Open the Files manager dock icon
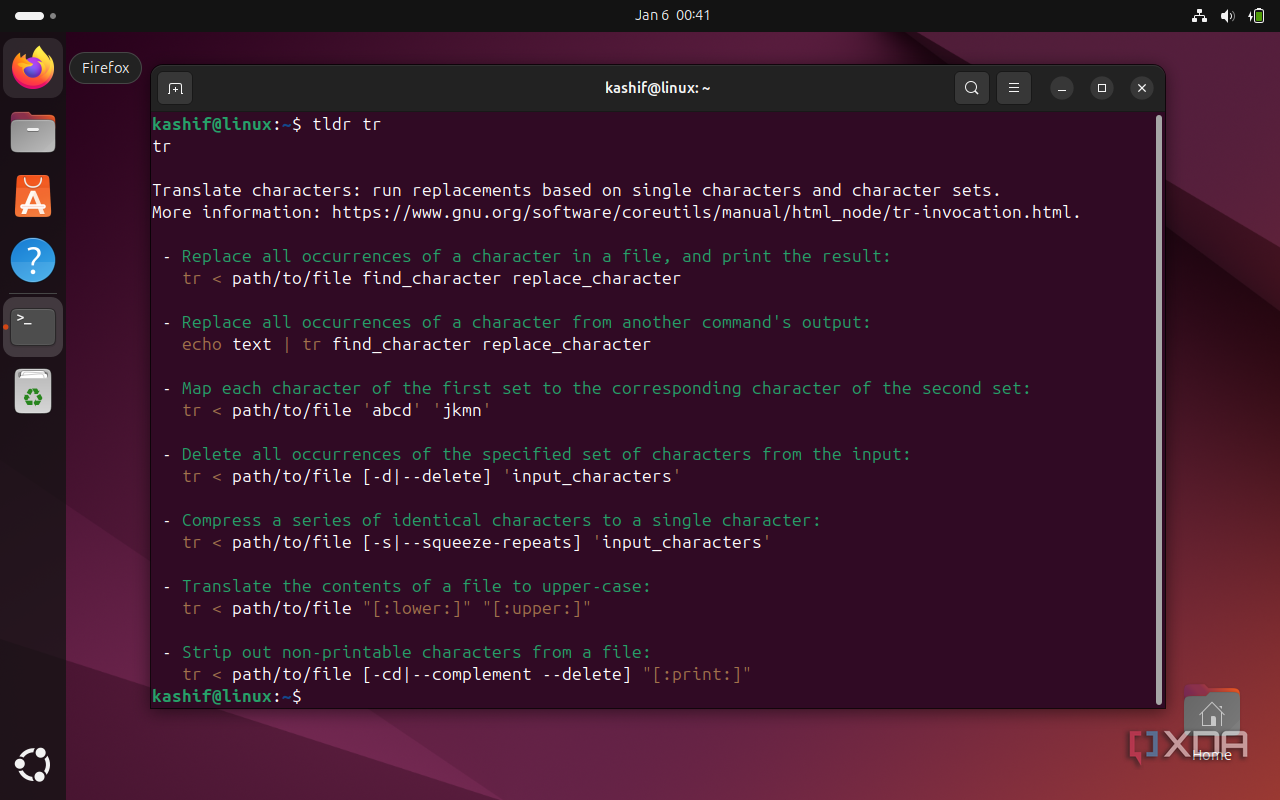The image size is (1280, 800). pos(33,132)
